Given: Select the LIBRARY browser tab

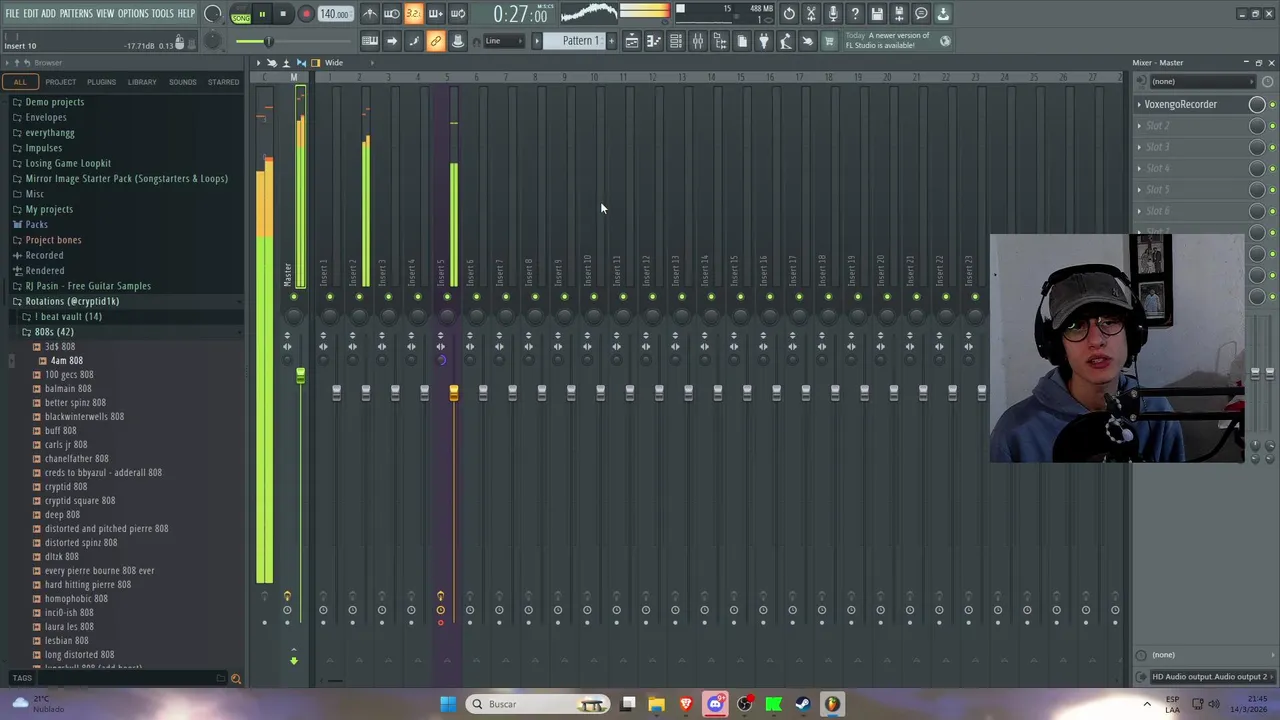Looking at the screenshot, I should point(142,82).
